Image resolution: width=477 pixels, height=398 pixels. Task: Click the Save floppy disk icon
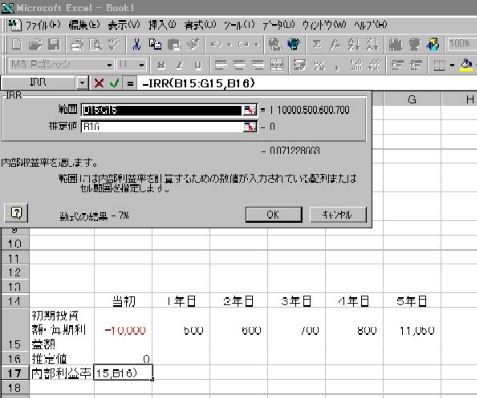pos(53,44)
